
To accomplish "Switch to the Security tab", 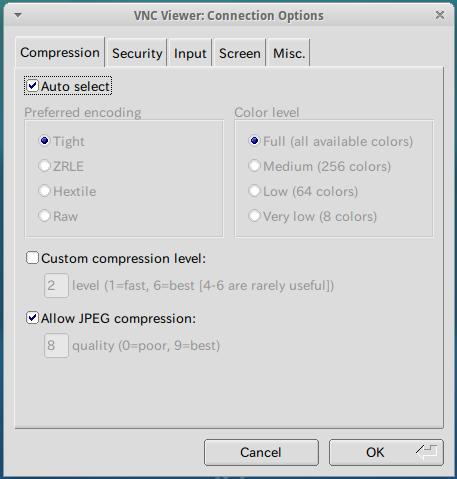I will 137,53.
